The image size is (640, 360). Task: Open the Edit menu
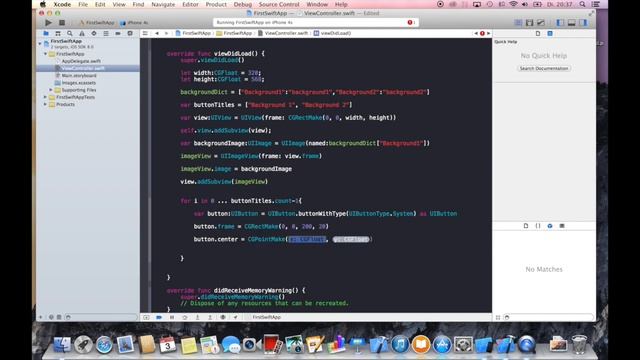[x=100, y=4]
